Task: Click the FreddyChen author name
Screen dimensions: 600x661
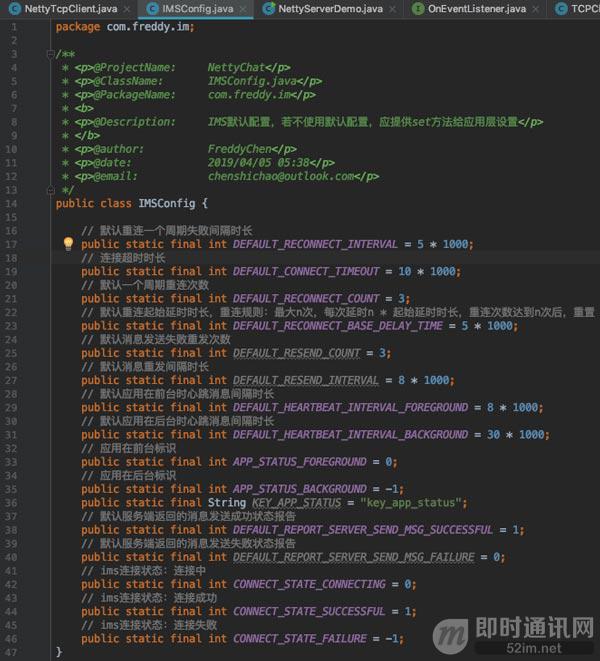Action: coord(239,149)
